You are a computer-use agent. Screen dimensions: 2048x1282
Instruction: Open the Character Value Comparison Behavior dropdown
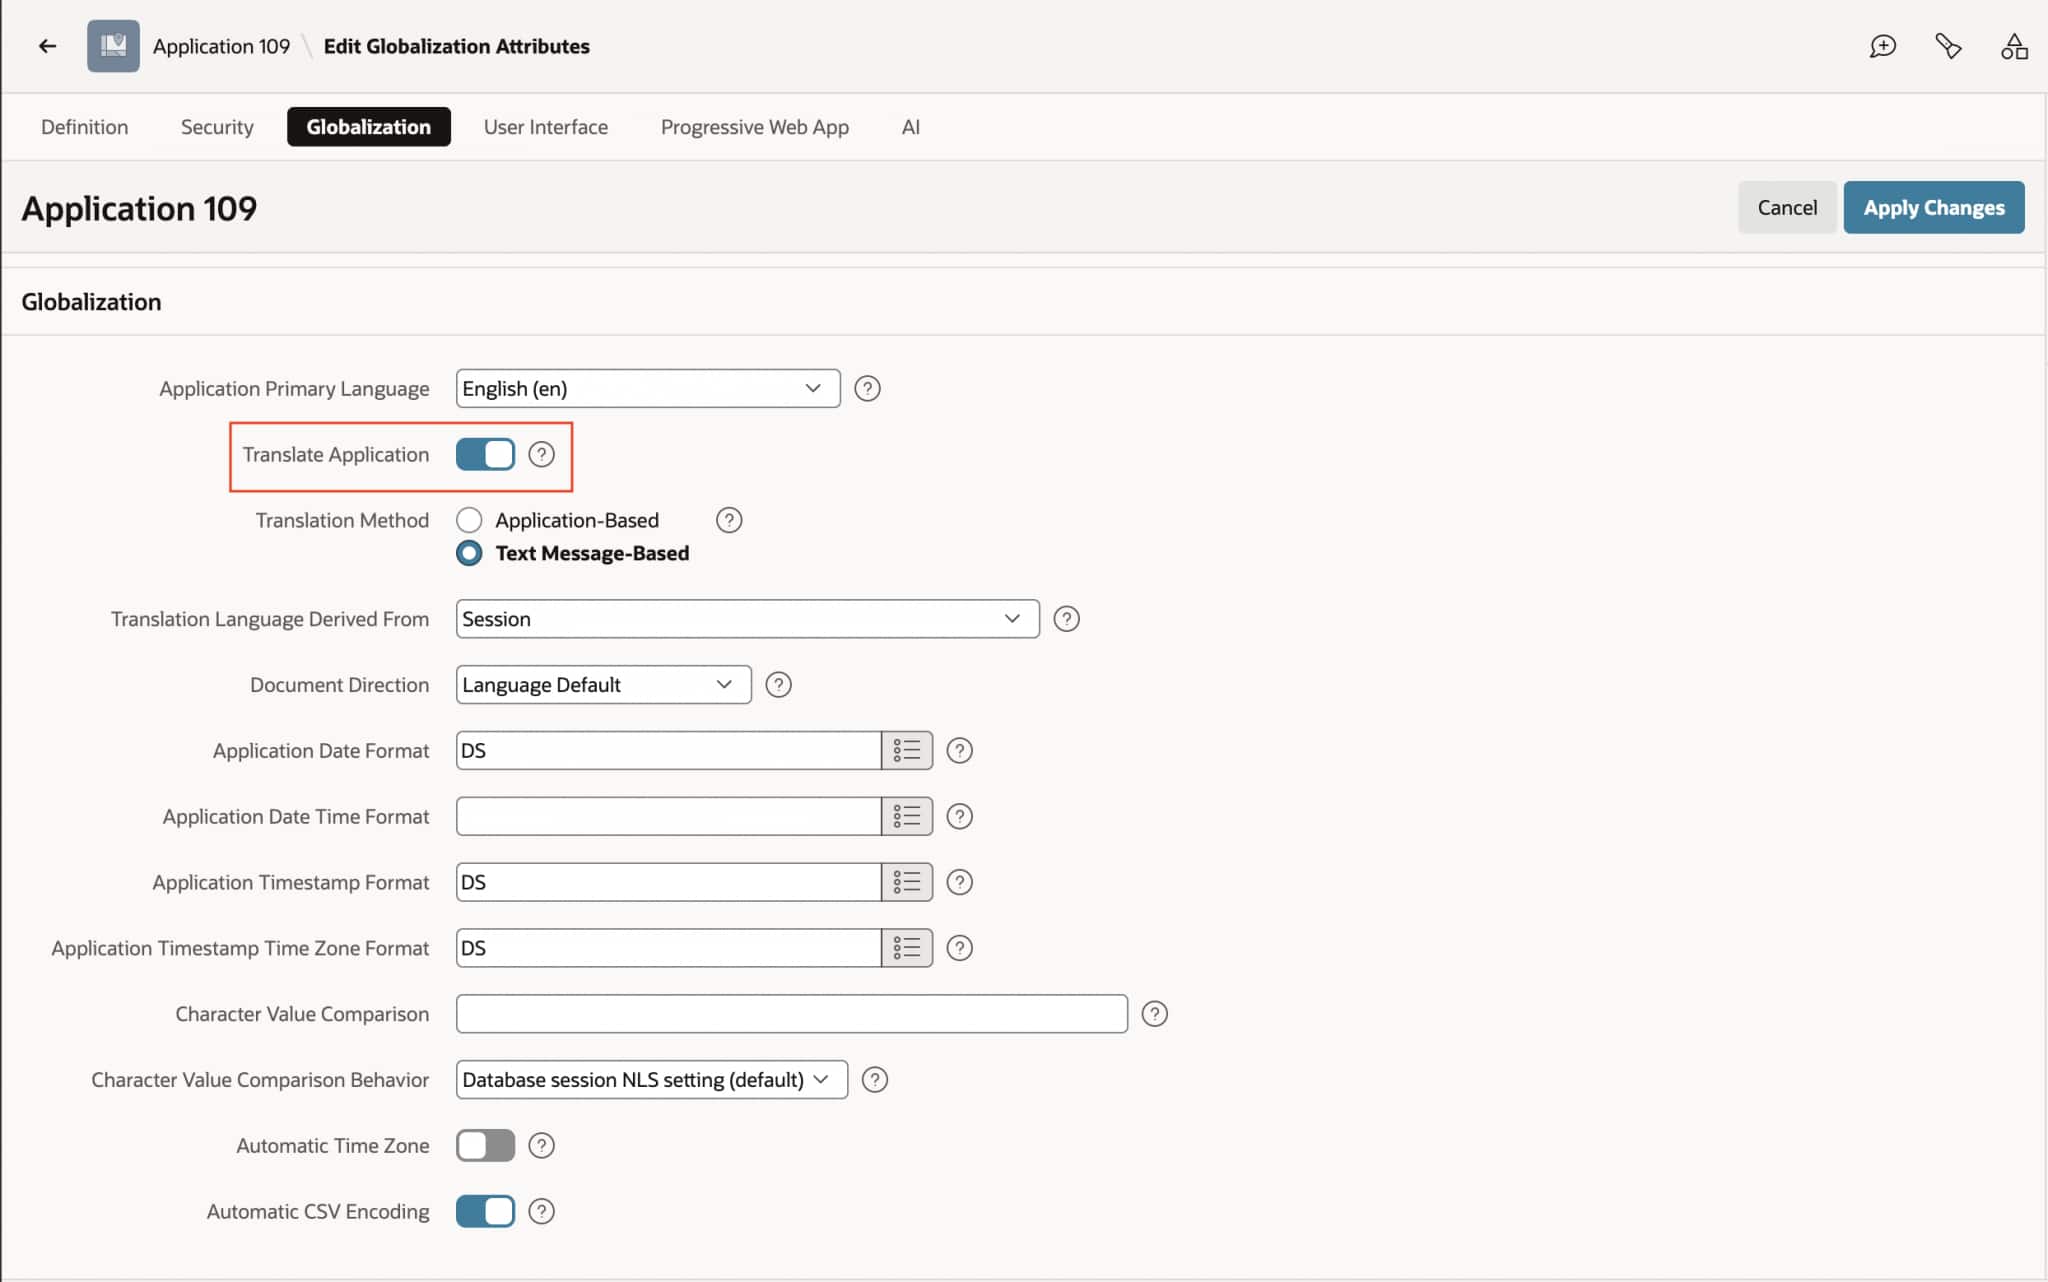[652, 1080]
